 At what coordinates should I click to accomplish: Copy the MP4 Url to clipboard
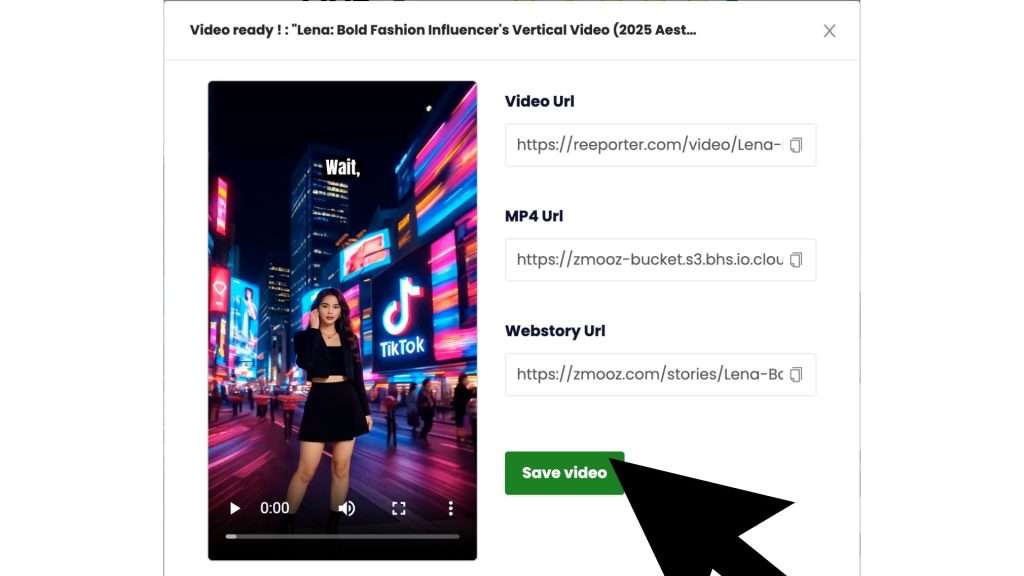tap(795, 260)
